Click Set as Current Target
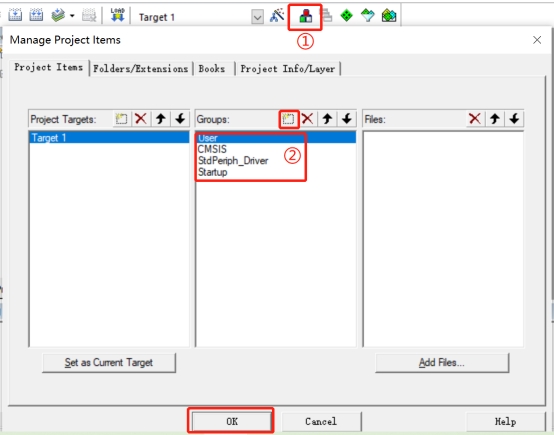This screenshot has height=435, width=554. (x=109, y=363)
